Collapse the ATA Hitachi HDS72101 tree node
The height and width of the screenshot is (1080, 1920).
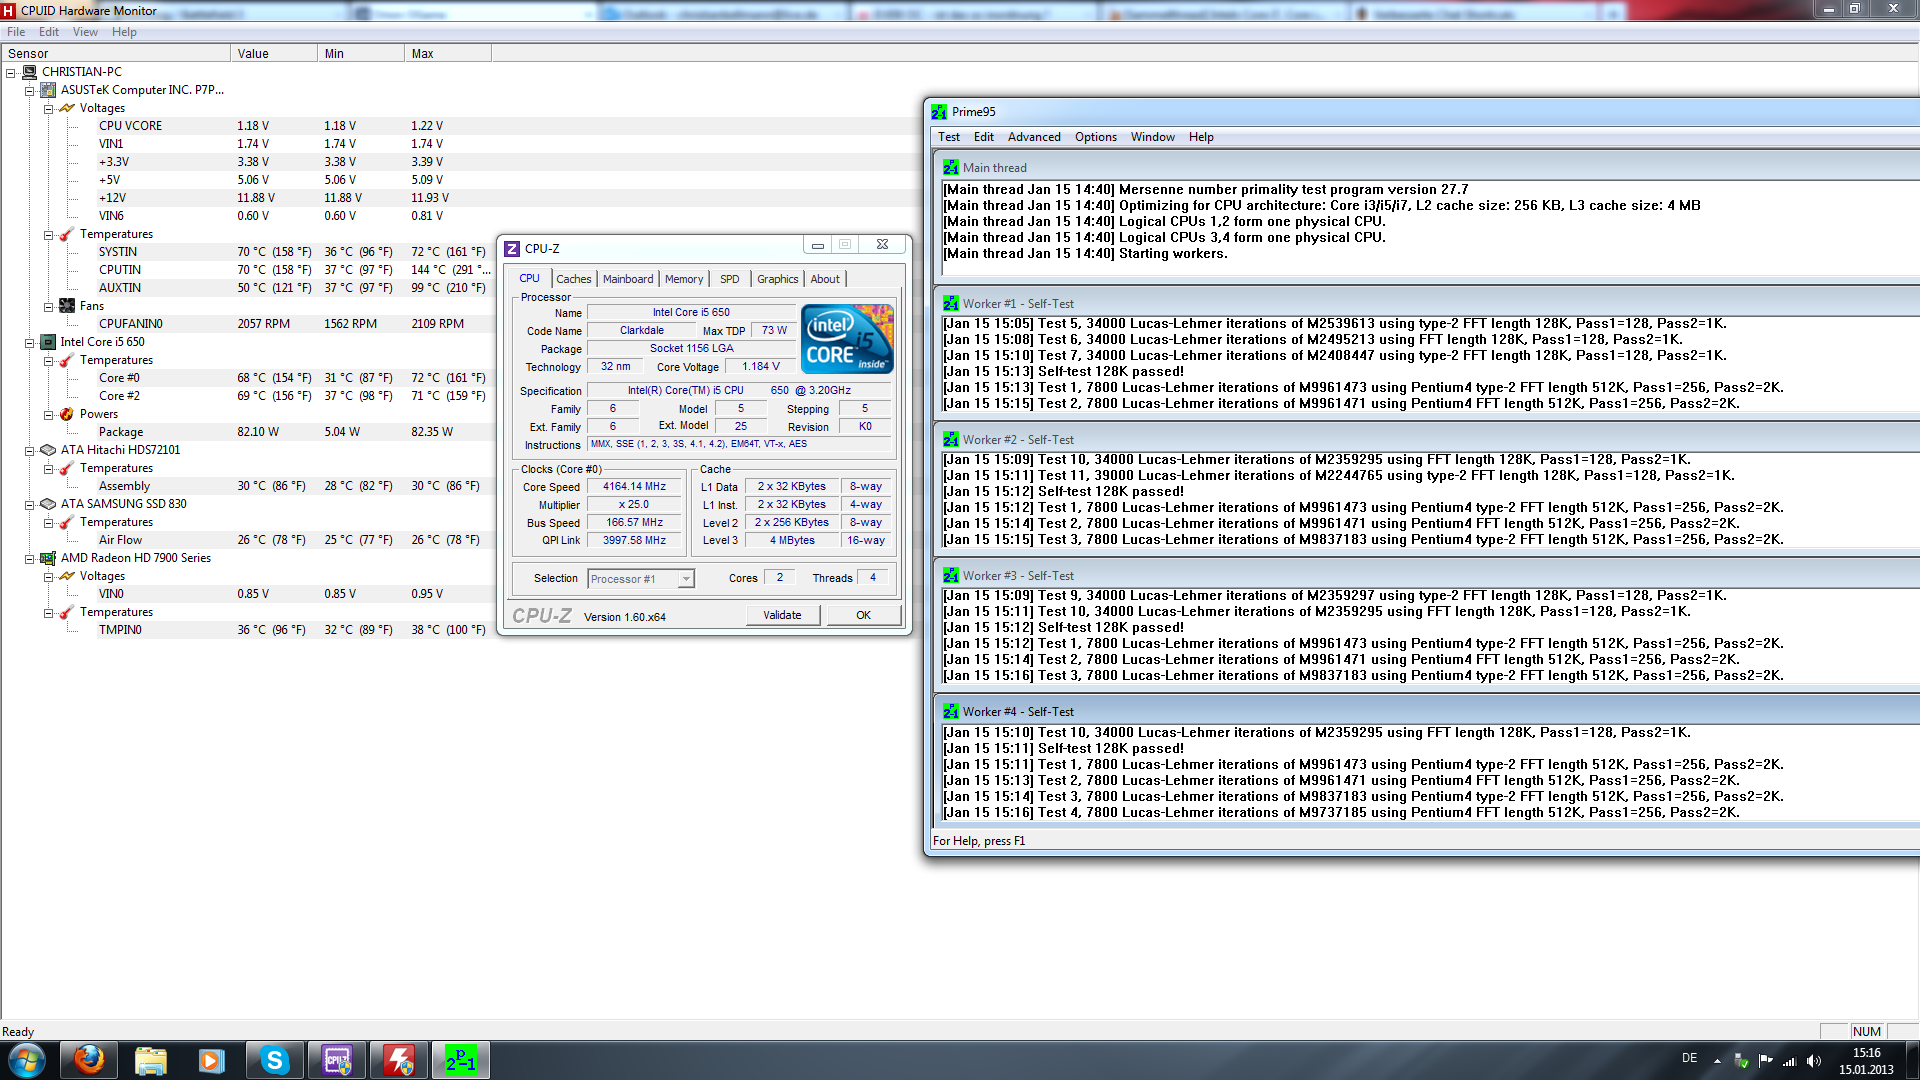29,450
